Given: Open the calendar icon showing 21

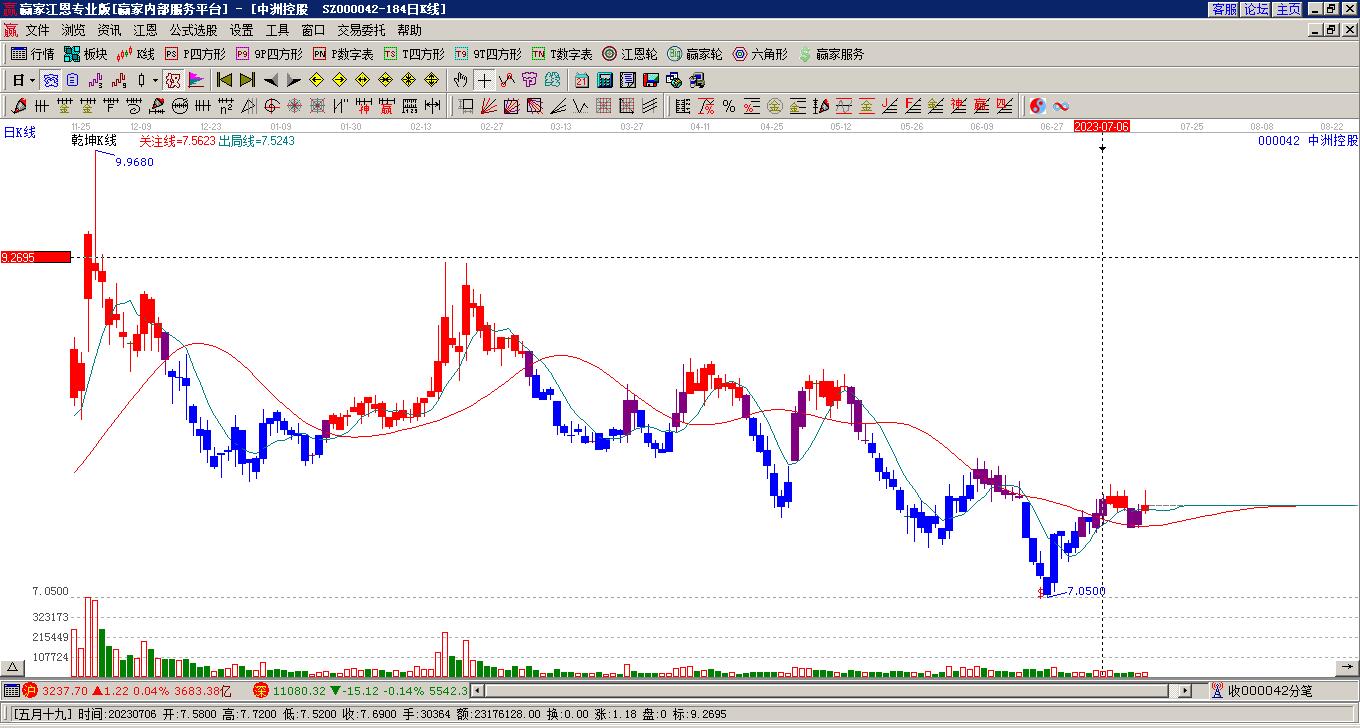Looking at the screenshot, I should coord(582,80).
